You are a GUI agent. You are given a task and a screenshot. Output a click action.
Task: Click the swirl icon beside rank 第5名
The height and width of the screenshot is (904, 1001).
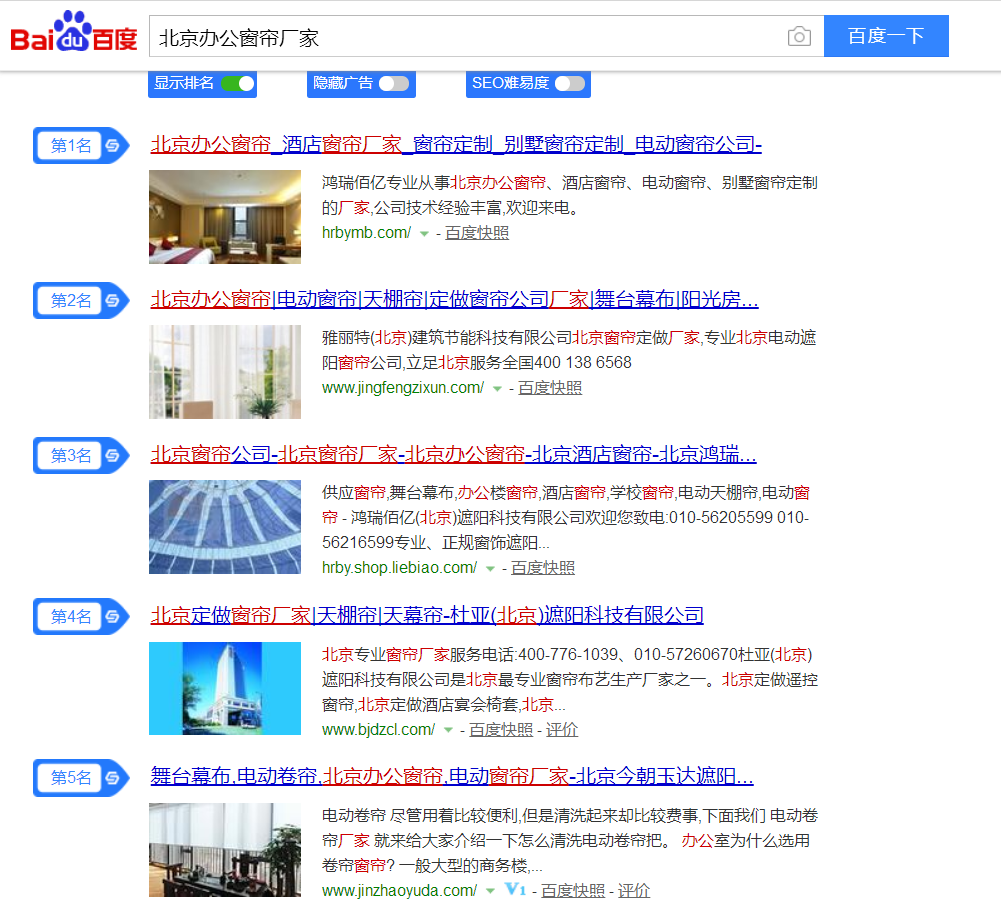pos(112,778)
